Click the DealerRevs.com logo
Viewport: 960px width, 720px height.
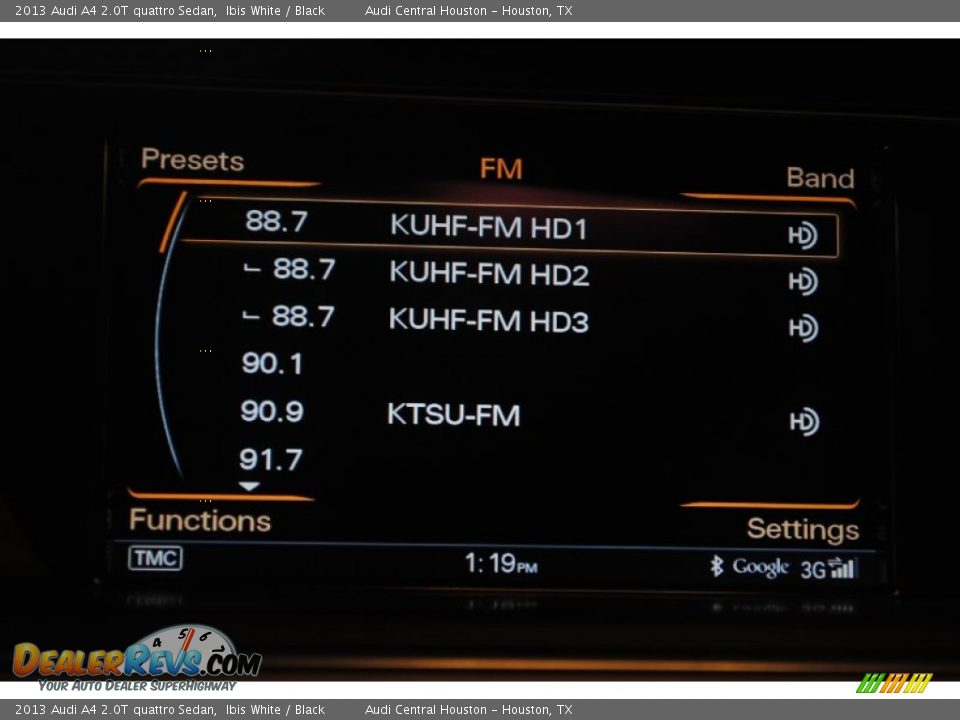[x=137, y=660]
